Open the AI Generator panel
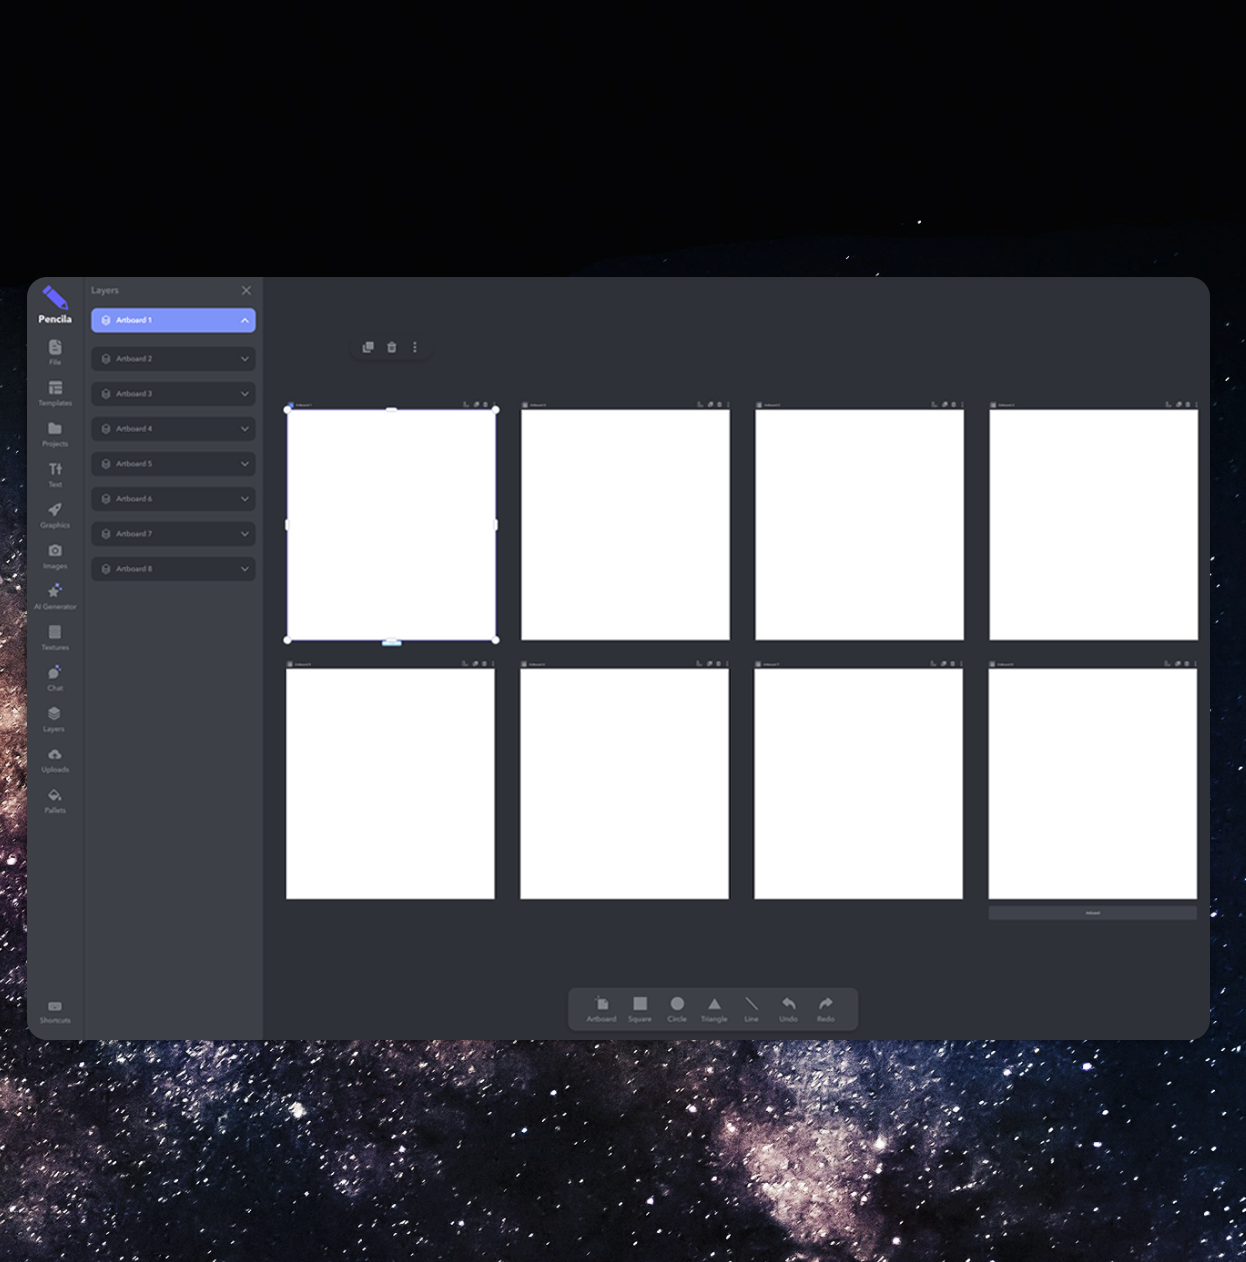The width and height of the screenshot is (1246, 1262). point(55,595)
